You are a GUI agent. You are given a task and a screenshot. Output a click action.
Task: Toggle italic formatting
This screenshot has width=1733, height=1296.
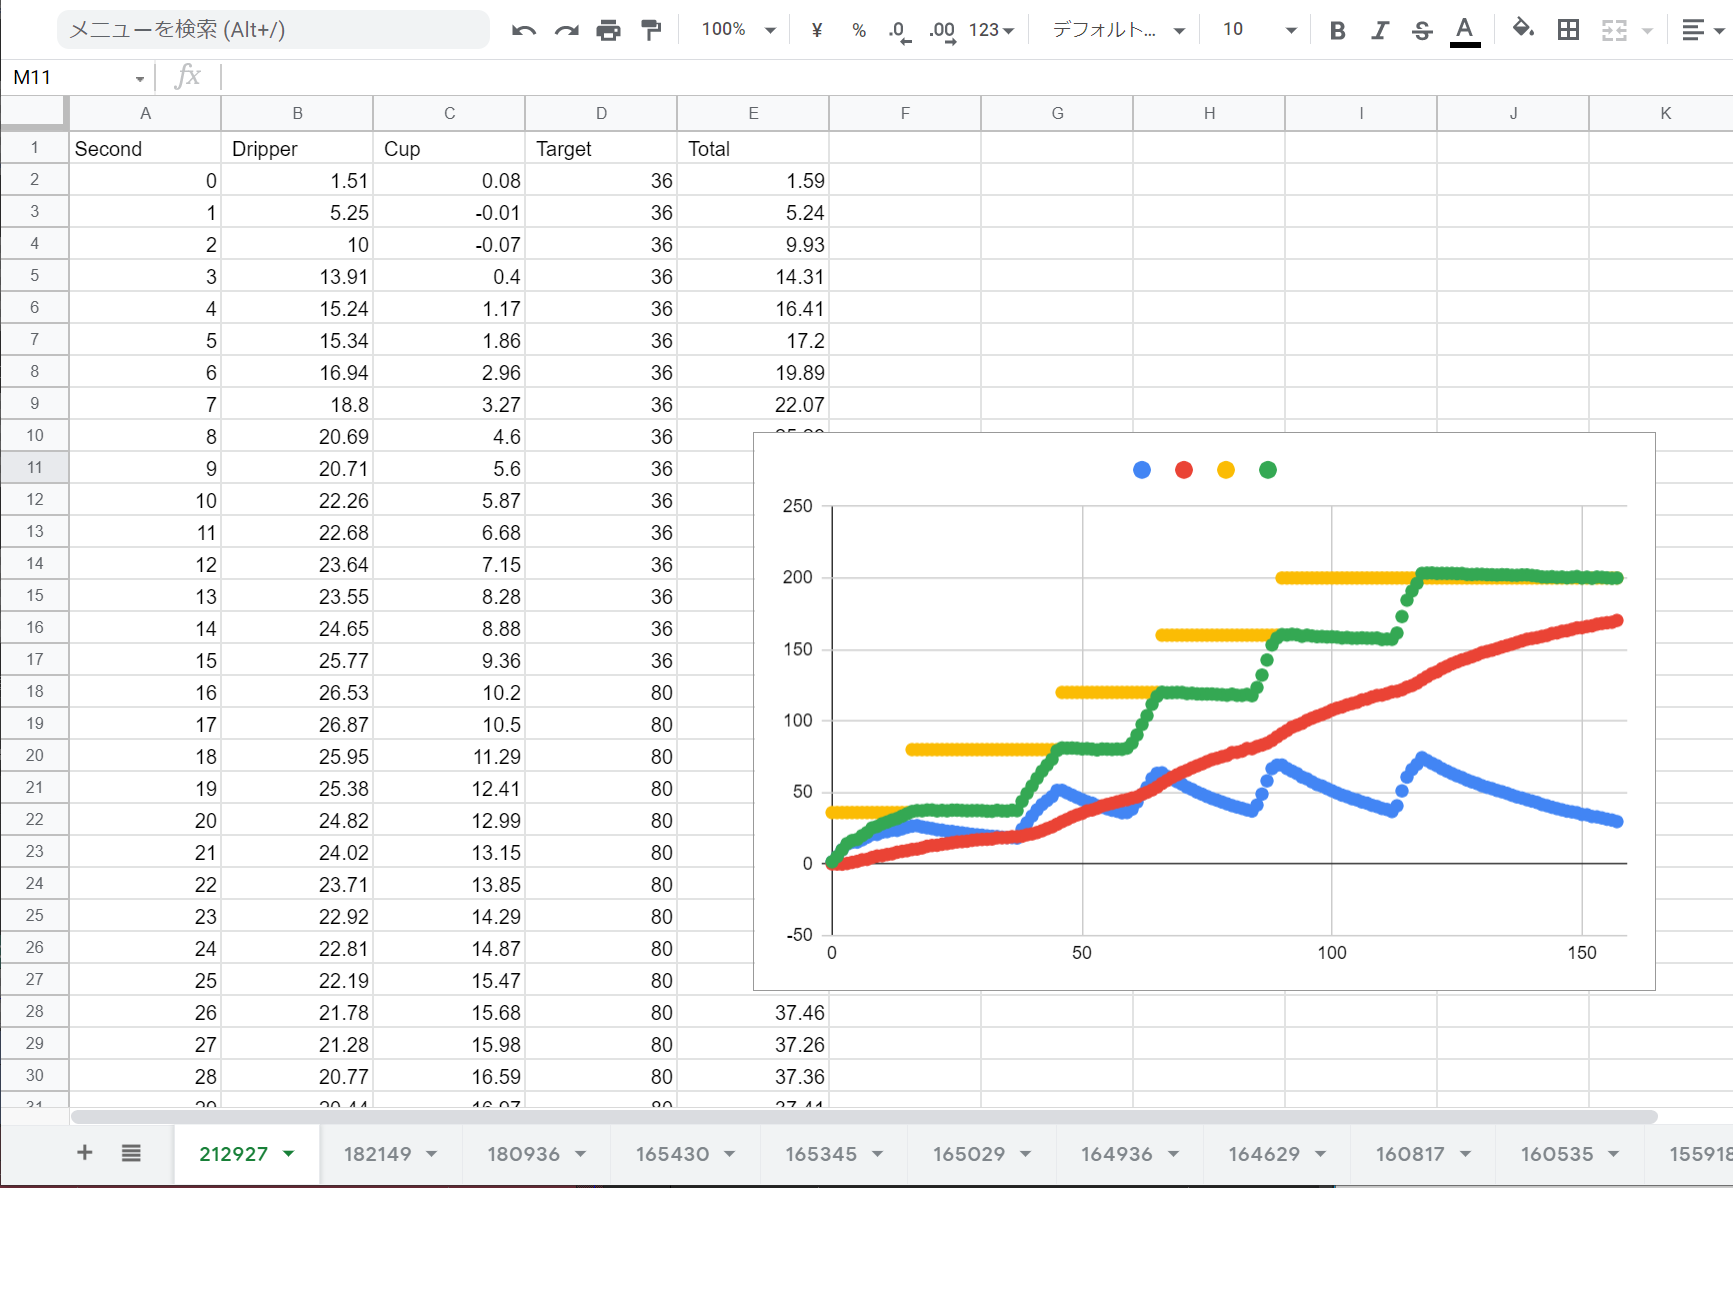click(x=1380, y=30)
